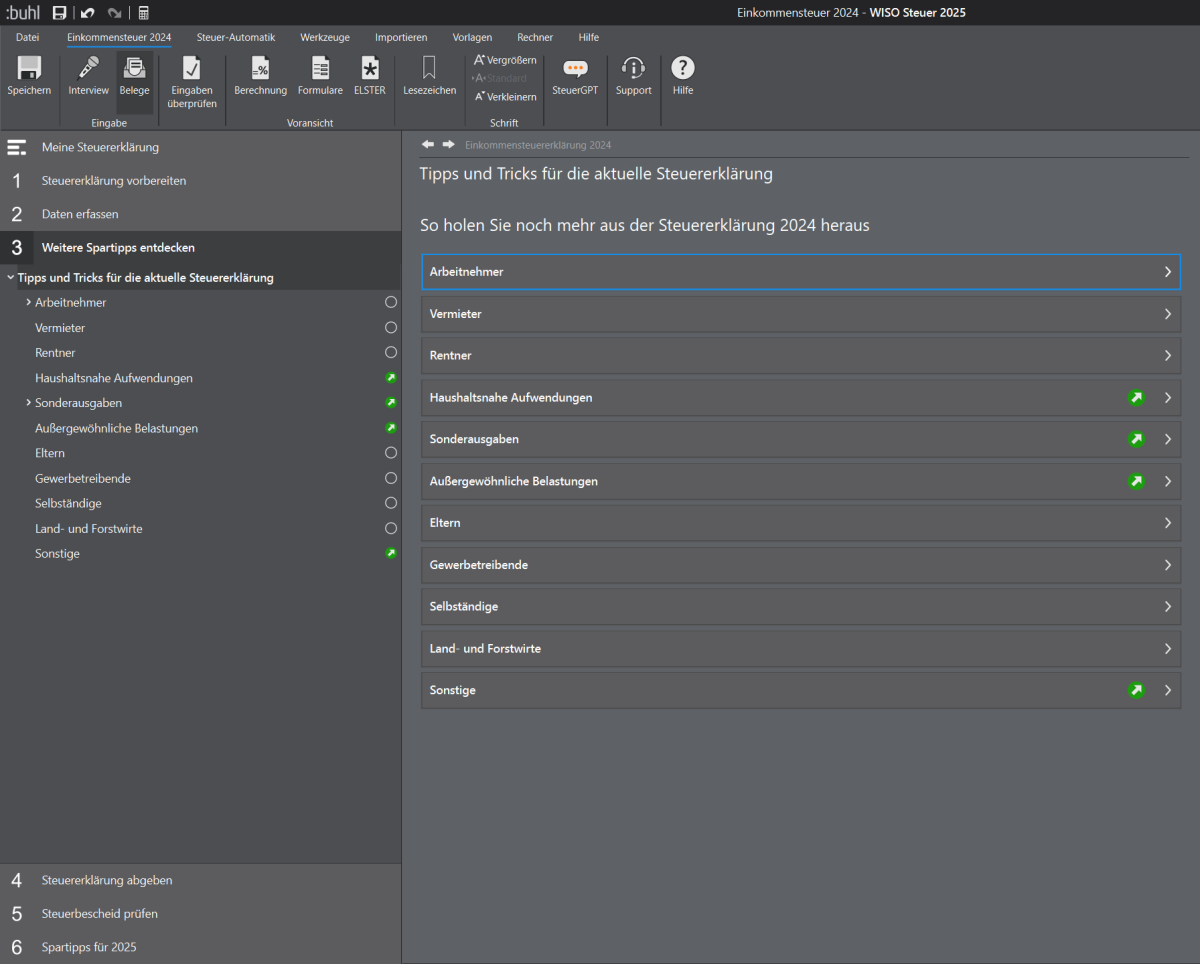The width and height of the screenshot is (1200, 964).
Task: Expand Sonderausgaben tree node in sidebar
Action: (x=28, y=403)
